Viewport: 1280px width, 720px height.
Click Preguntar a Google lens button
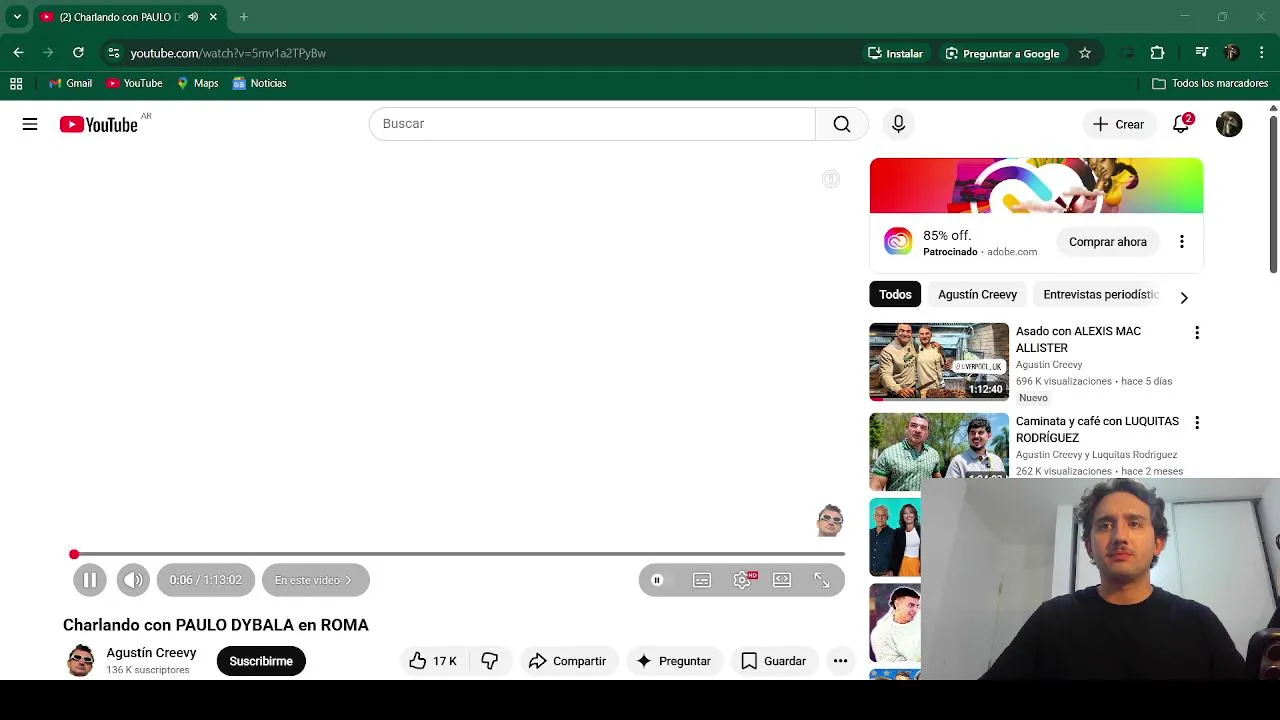[x=1002, y=53]
